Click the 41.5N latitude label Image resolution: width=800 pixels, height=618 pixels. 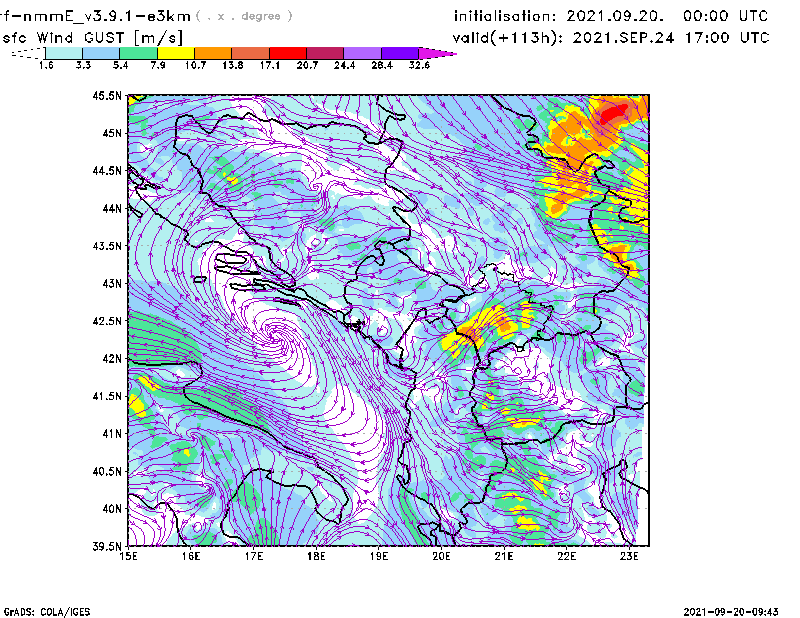pos(107,396)
